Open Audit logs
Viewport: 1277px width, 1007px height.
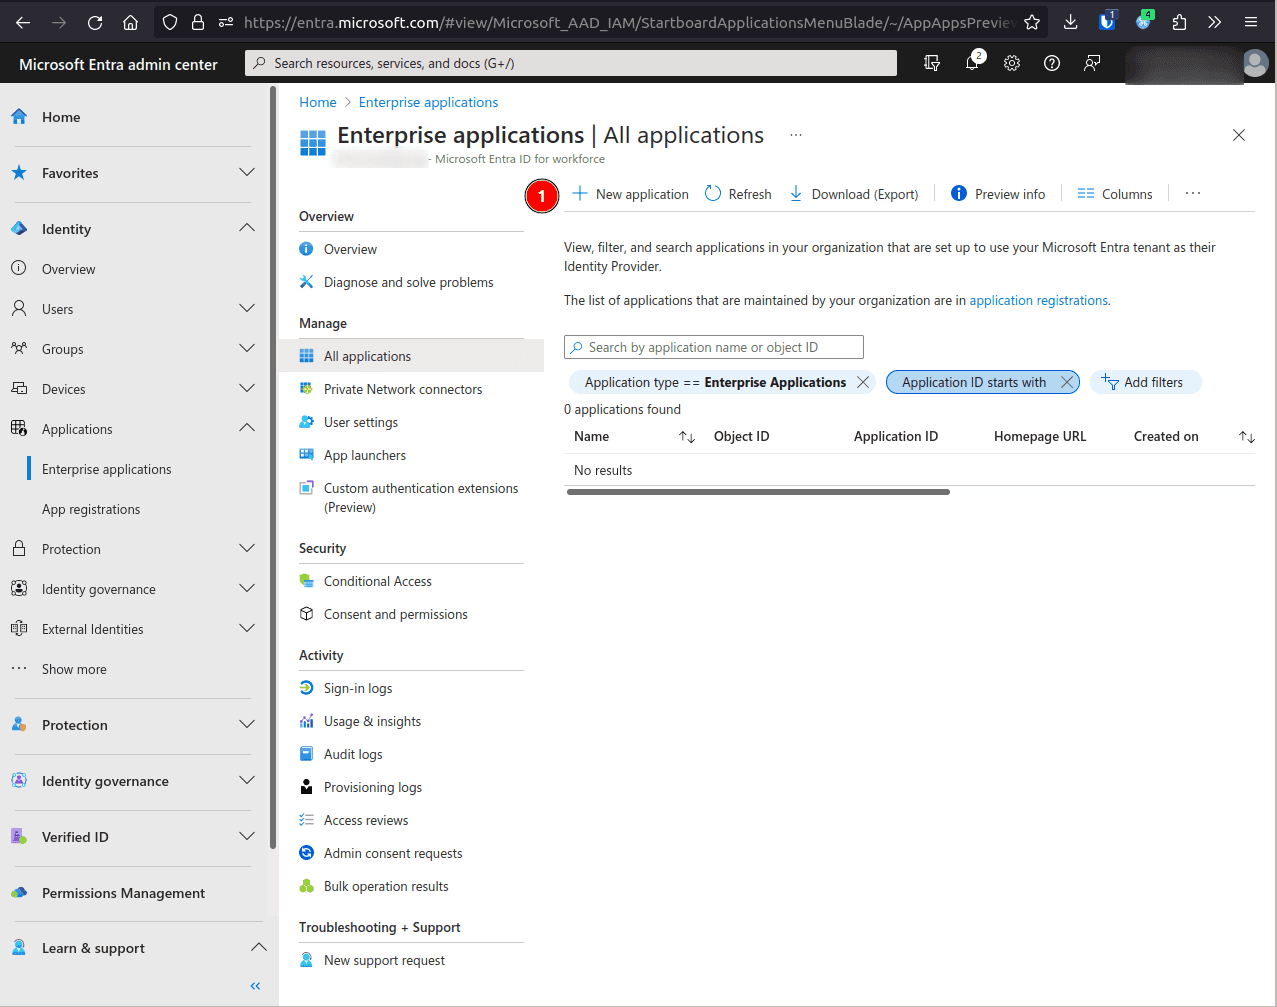[x=353, y=754]
